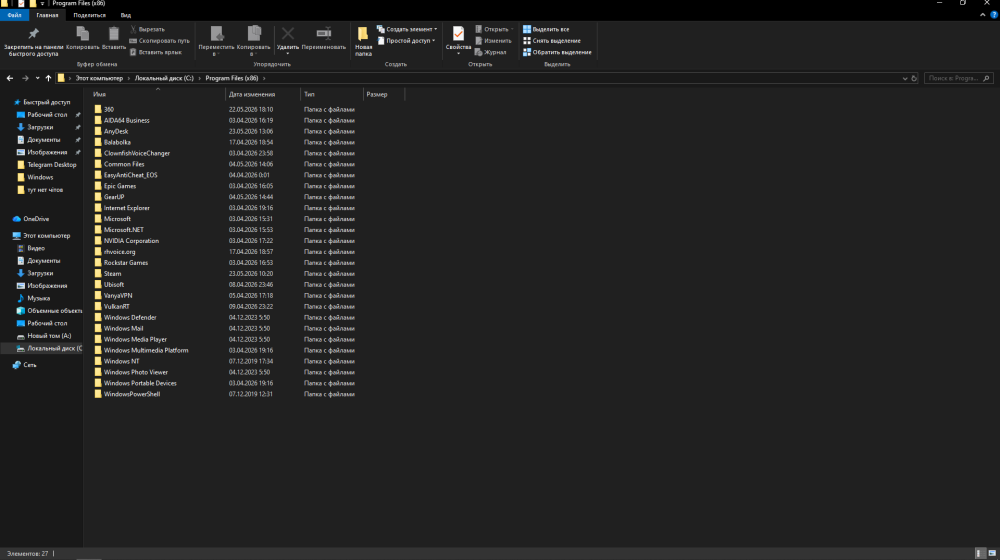Click Вырезать (cut) in ribbon
1000x560 pixels.
pos(147,29)
